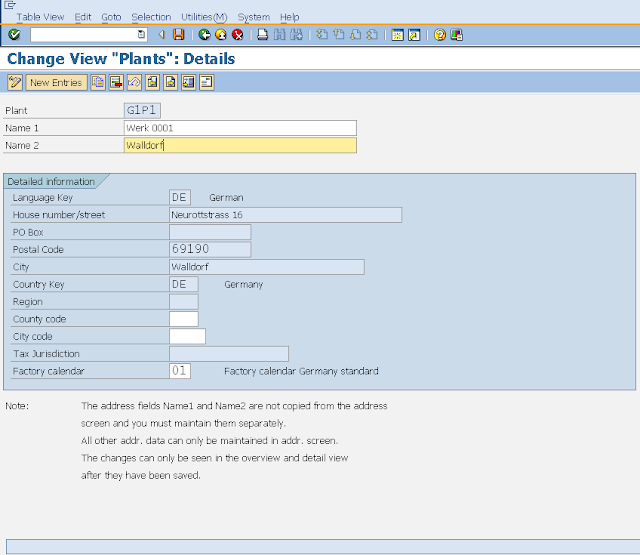Image resolution: width=640 pixels, height=555 pixels.
Task: Click the Generate Shortcut icon
Action: pyautogui.click(x=414, y=35)
